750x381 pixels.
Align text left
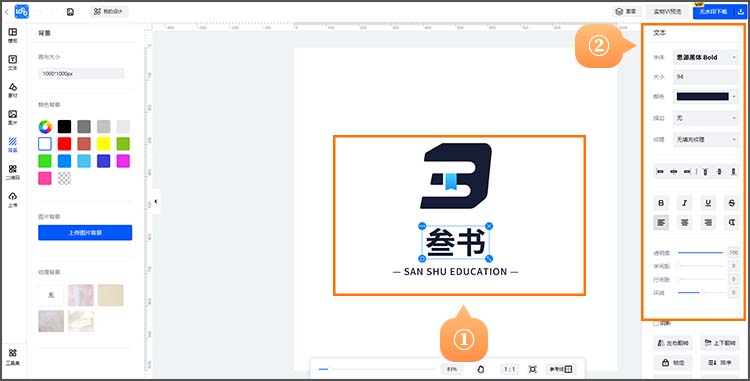(661, 222)
